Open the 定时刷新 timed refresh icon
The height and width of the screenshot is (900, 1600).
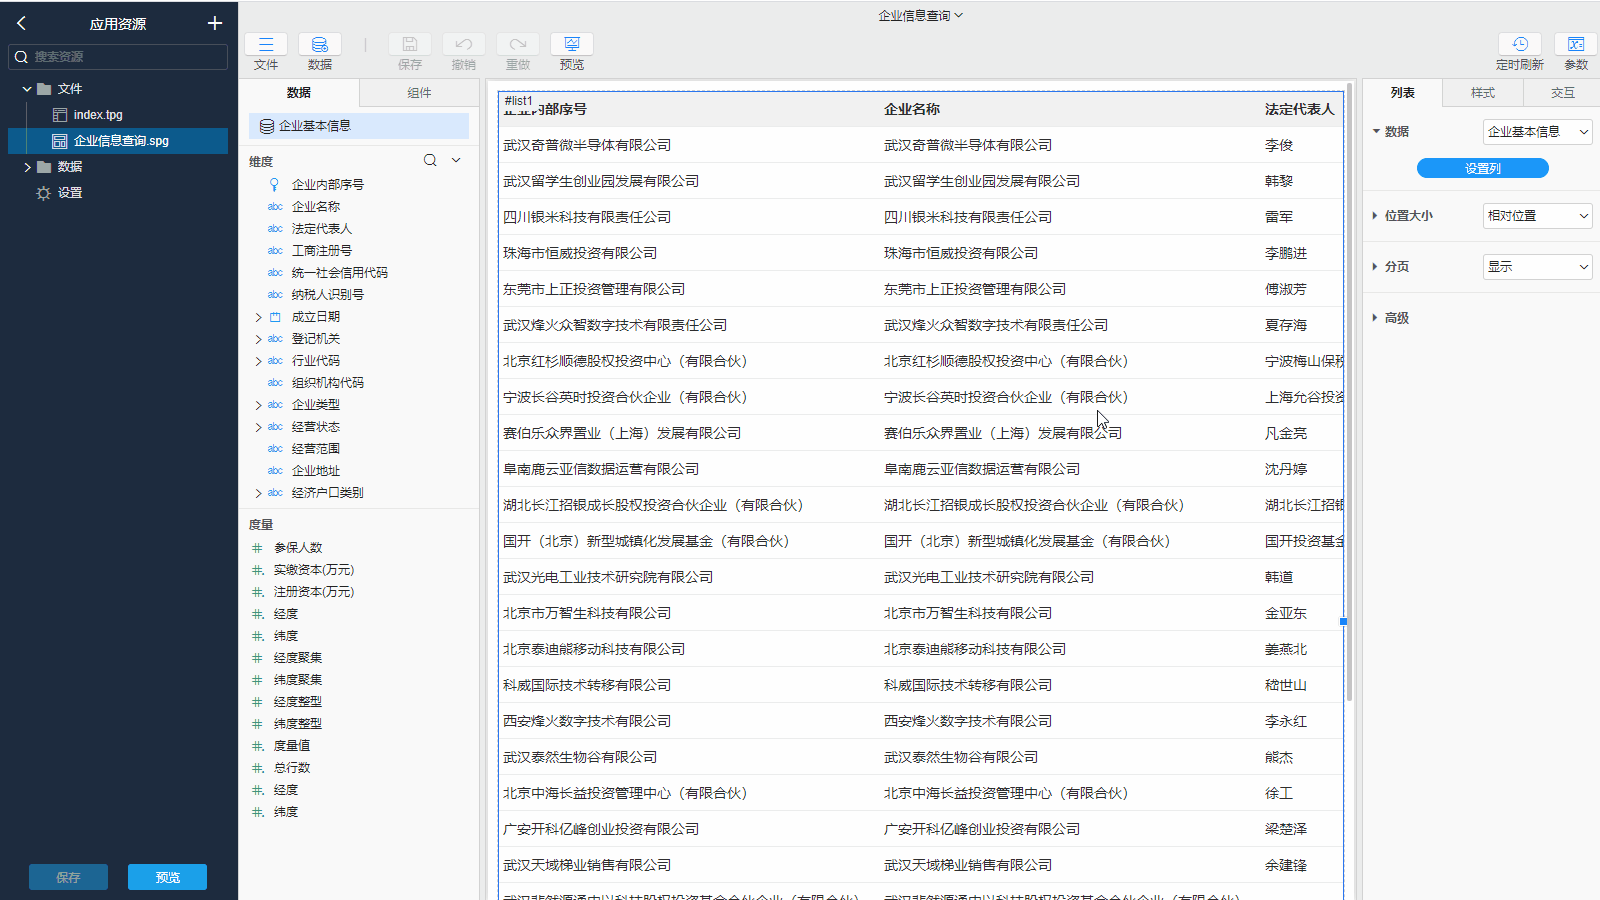tap(1519, 45)
